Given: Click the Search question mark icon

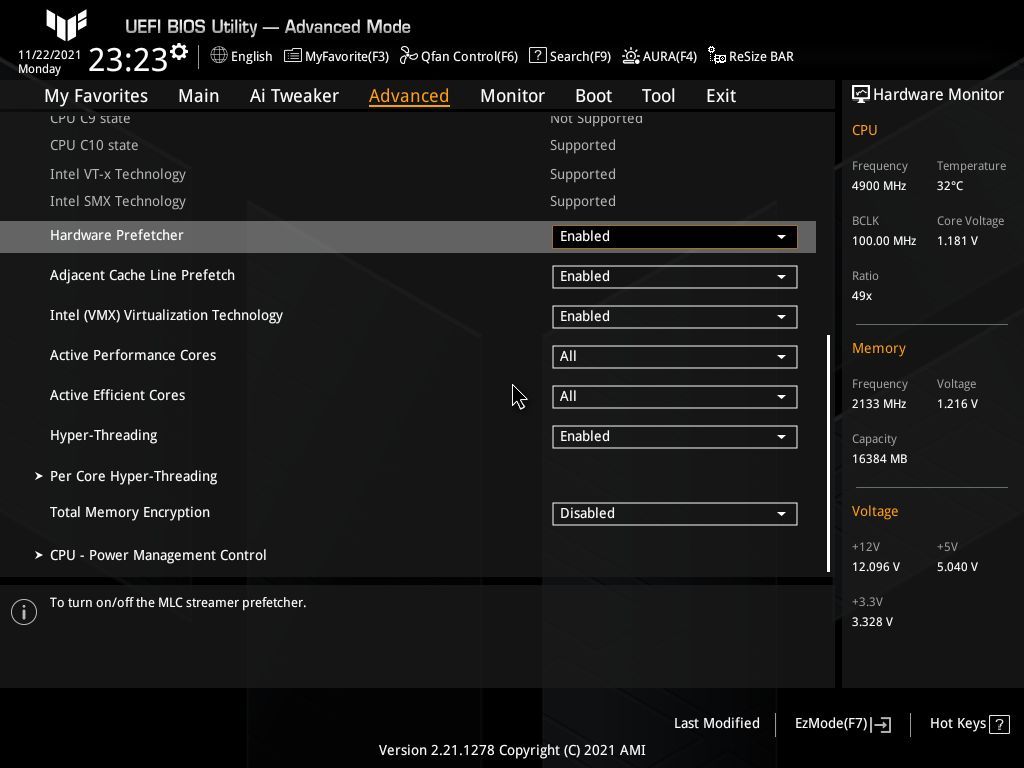Looking at the screenshot, I should coord(537,56).
